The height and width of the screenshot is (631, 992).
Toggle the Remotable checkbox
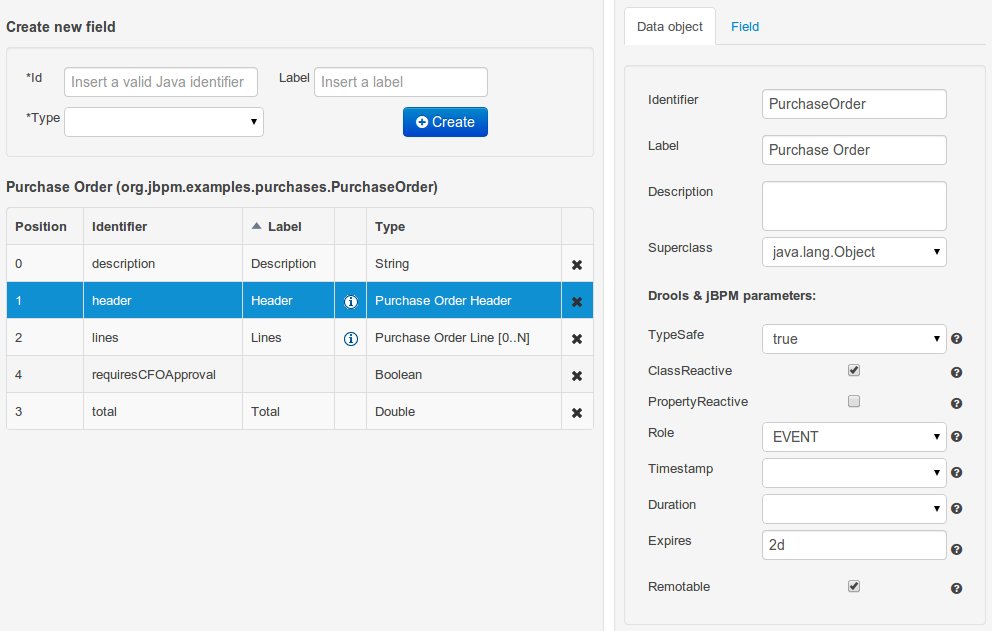(854, 586)
